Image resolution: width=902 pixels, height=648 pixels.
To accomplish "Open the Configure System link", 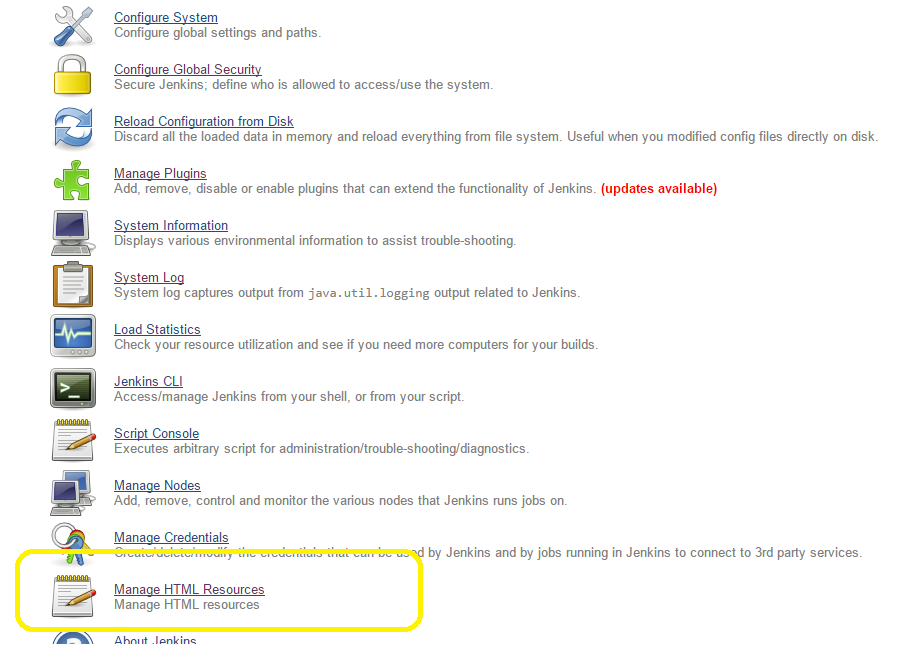I will [x=166, y=17].
